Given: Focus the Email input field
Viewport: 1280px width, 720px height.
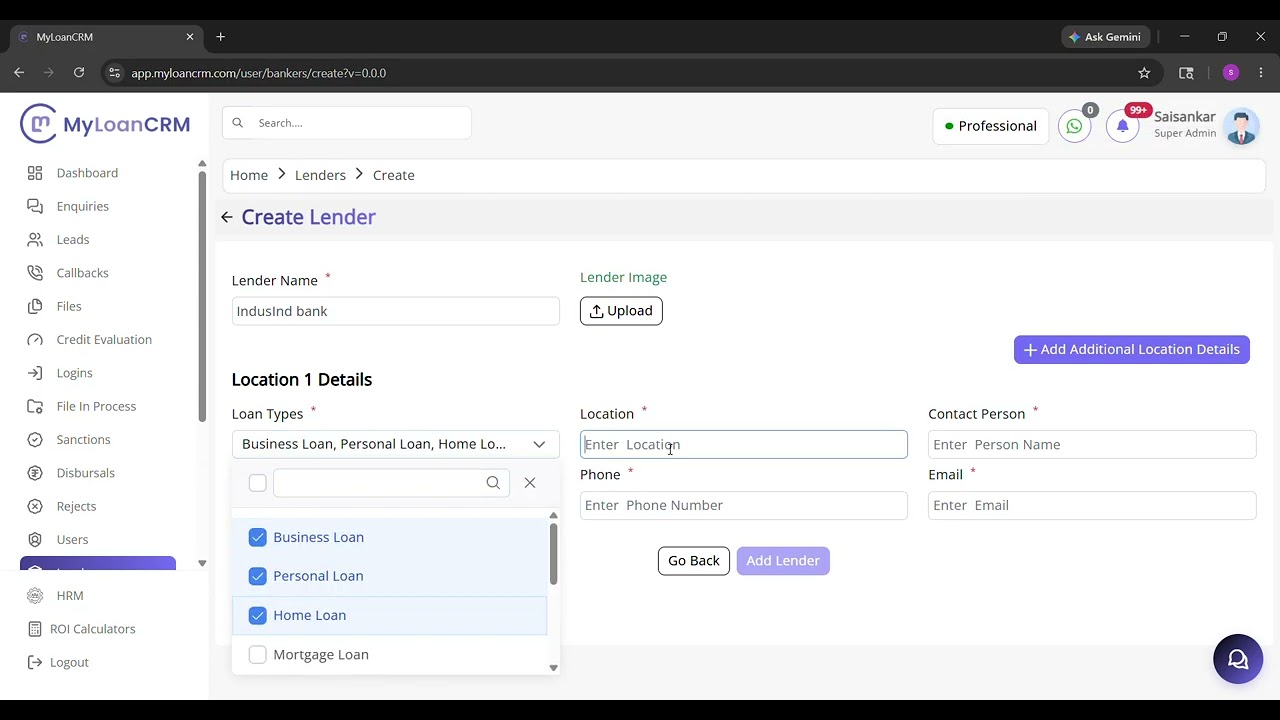Looking at the screenshot, I should (x=1092, y=505).
